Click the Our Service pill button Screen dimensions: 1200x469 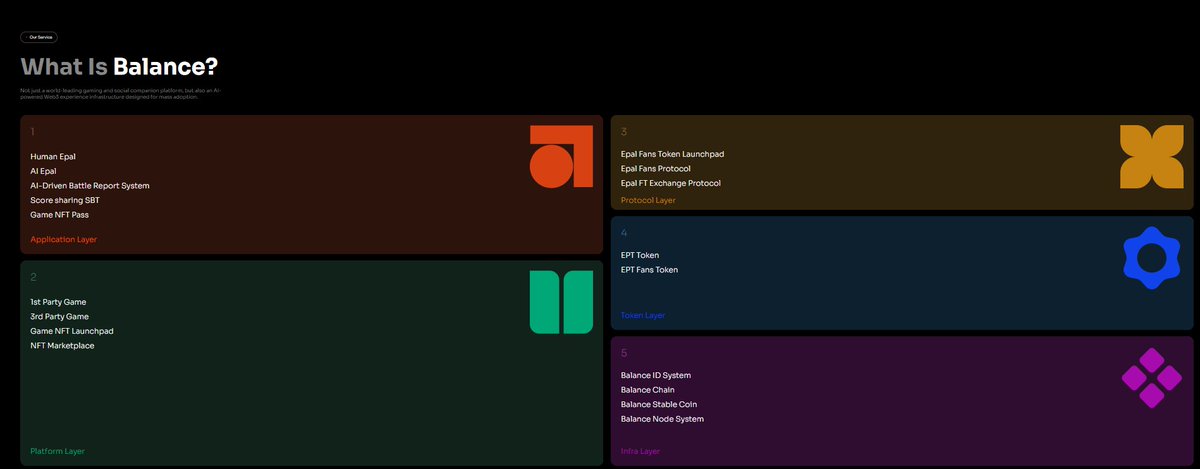pyautogui.click(x=39, y=37)
